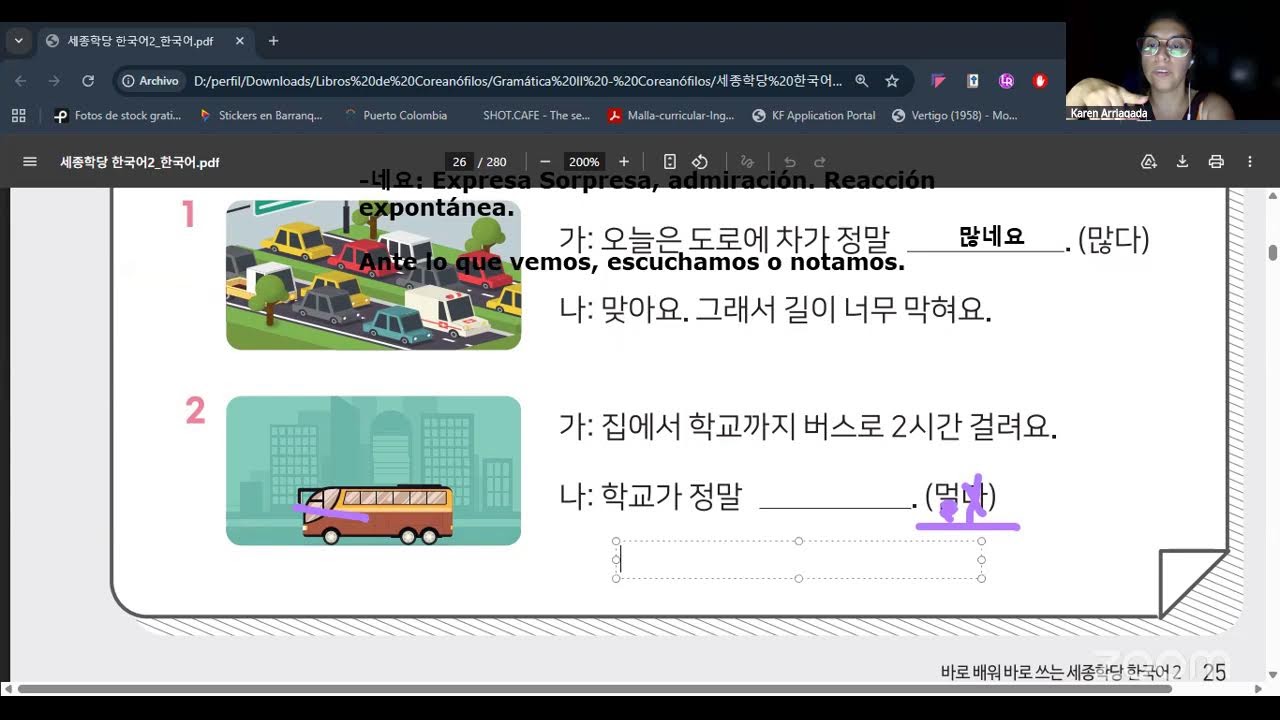Screen dimensions: 1280x720
Task: Click the traffic jam illustration thumbnail
Action: point(373,275)
